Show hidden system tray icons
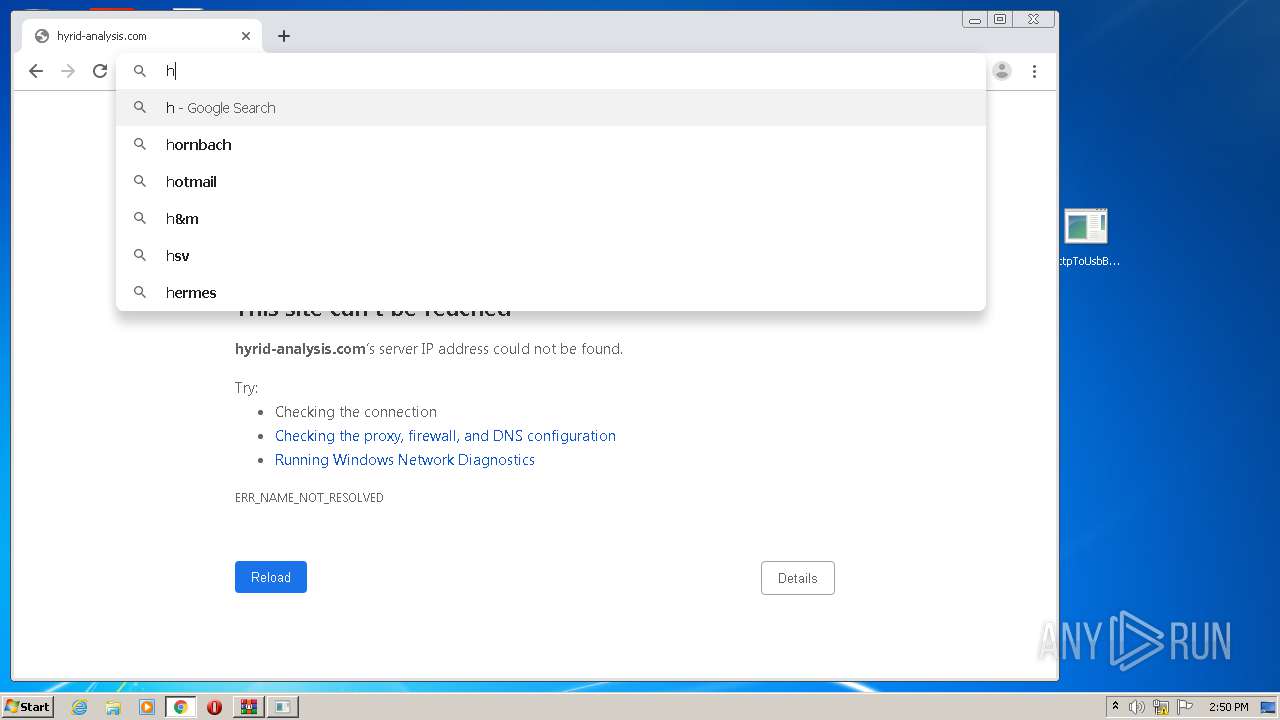Viewport: 1280px width, 720px height. (x=1115, y=707)
